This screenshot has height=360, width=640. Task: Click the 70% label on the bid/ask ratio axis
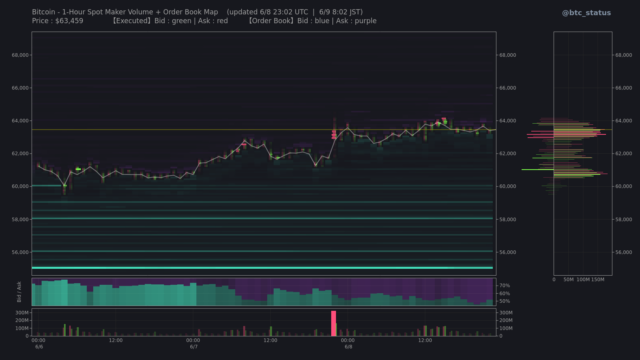(x=504, y=286)
